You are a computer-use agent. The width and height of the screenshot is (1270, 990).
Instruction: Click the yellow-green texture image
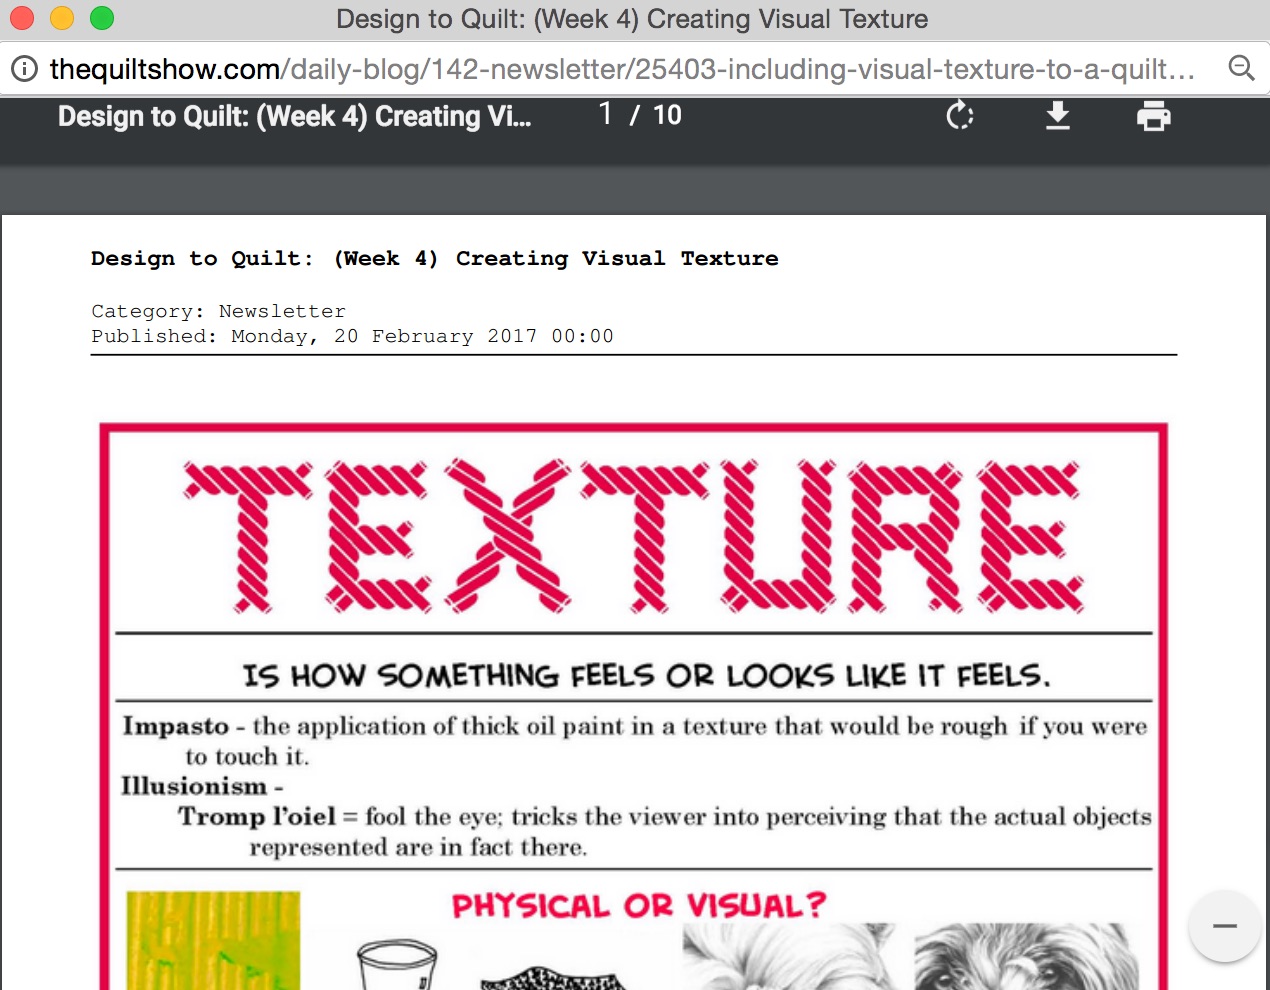[x=213, y=940]
